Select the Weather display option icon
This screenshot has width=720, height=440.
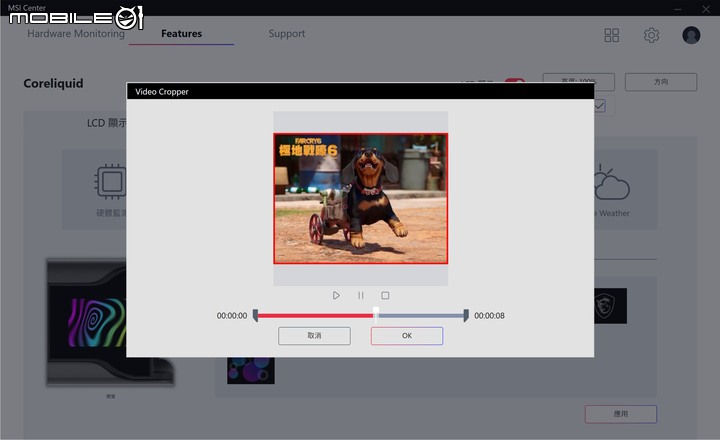pyautogui.click(x=612, y=182)
